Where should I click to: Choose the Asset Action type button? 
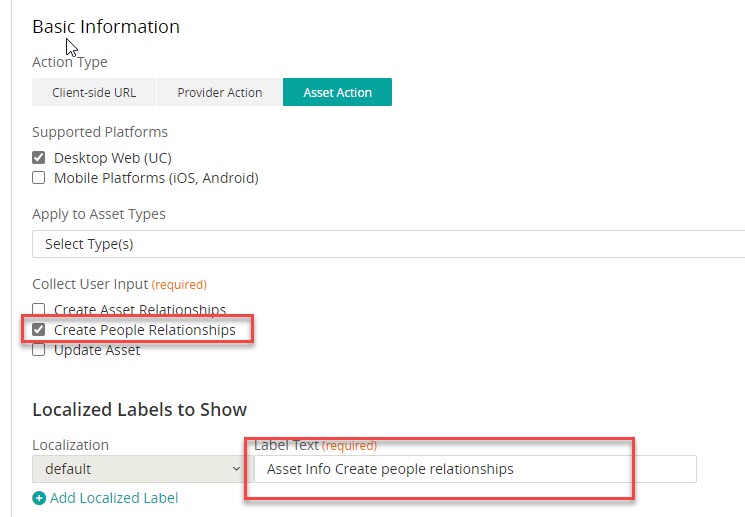pos(337,92)
